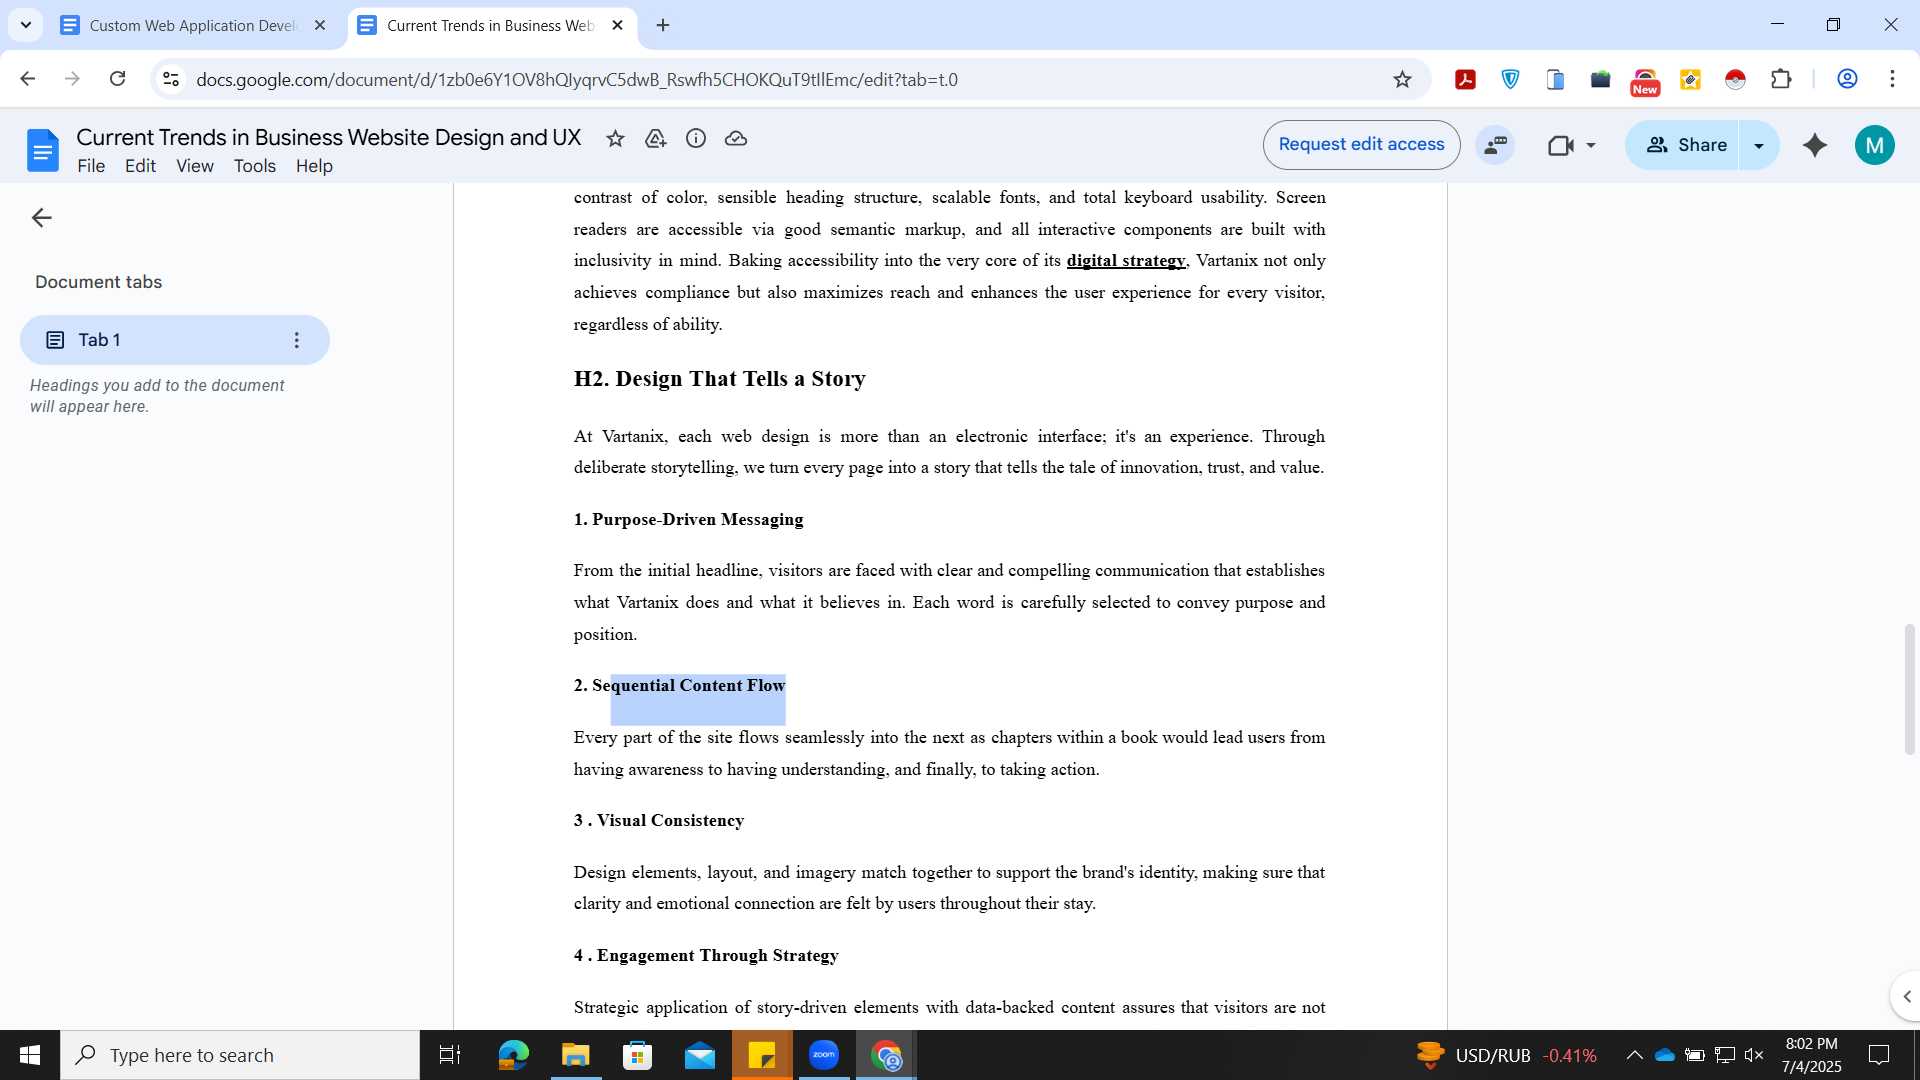Open the tab search dropdown
The height and width of the screenshot is (1080, 1920).
pos(26,25)
